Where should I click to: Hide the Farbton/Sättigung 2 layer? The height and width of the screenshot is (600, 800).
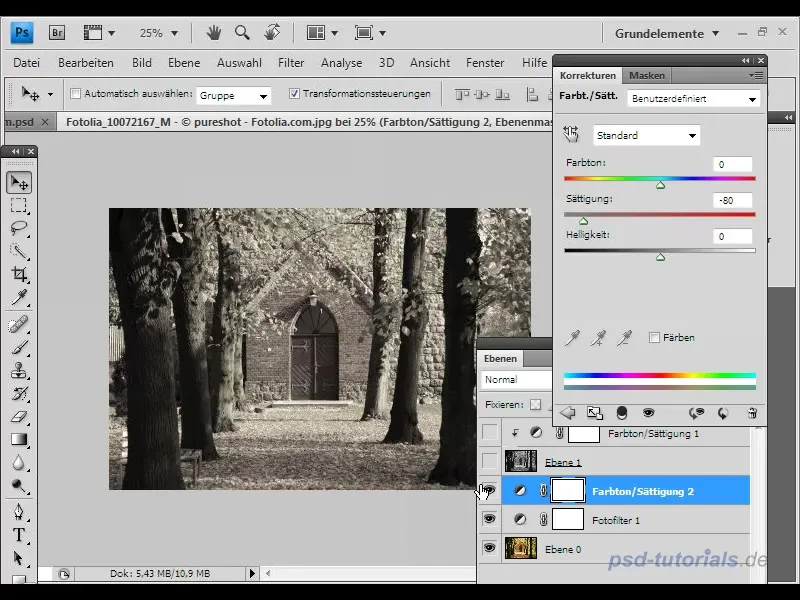coord(489,491)
